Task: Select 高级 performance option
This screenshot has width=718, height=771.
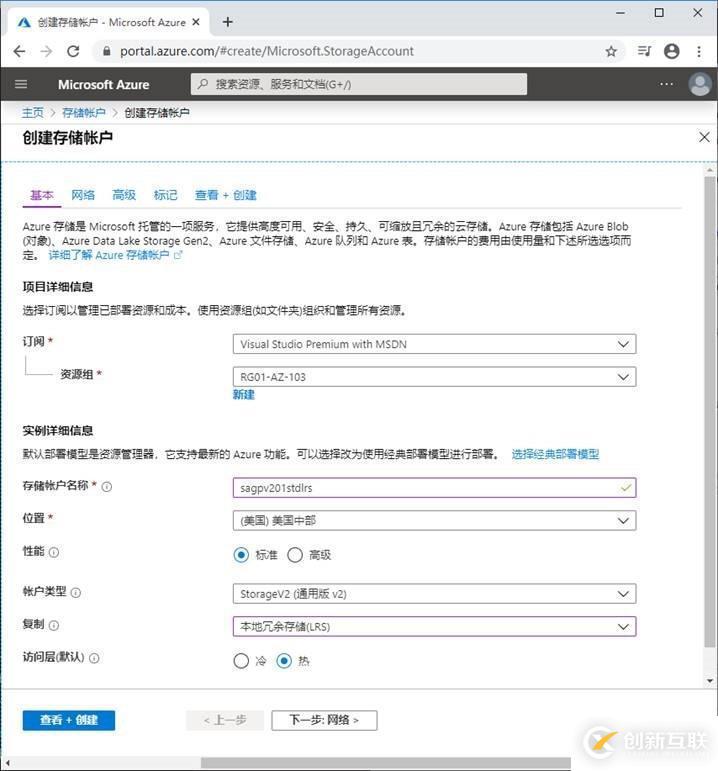Action: click(295, 555)
